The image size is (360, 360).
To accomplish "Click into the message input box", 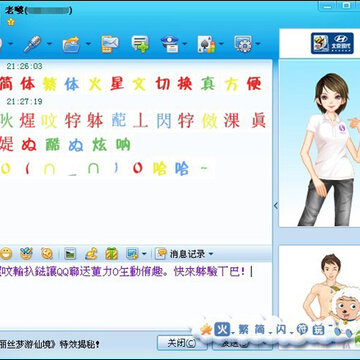I will pos(135,297).
